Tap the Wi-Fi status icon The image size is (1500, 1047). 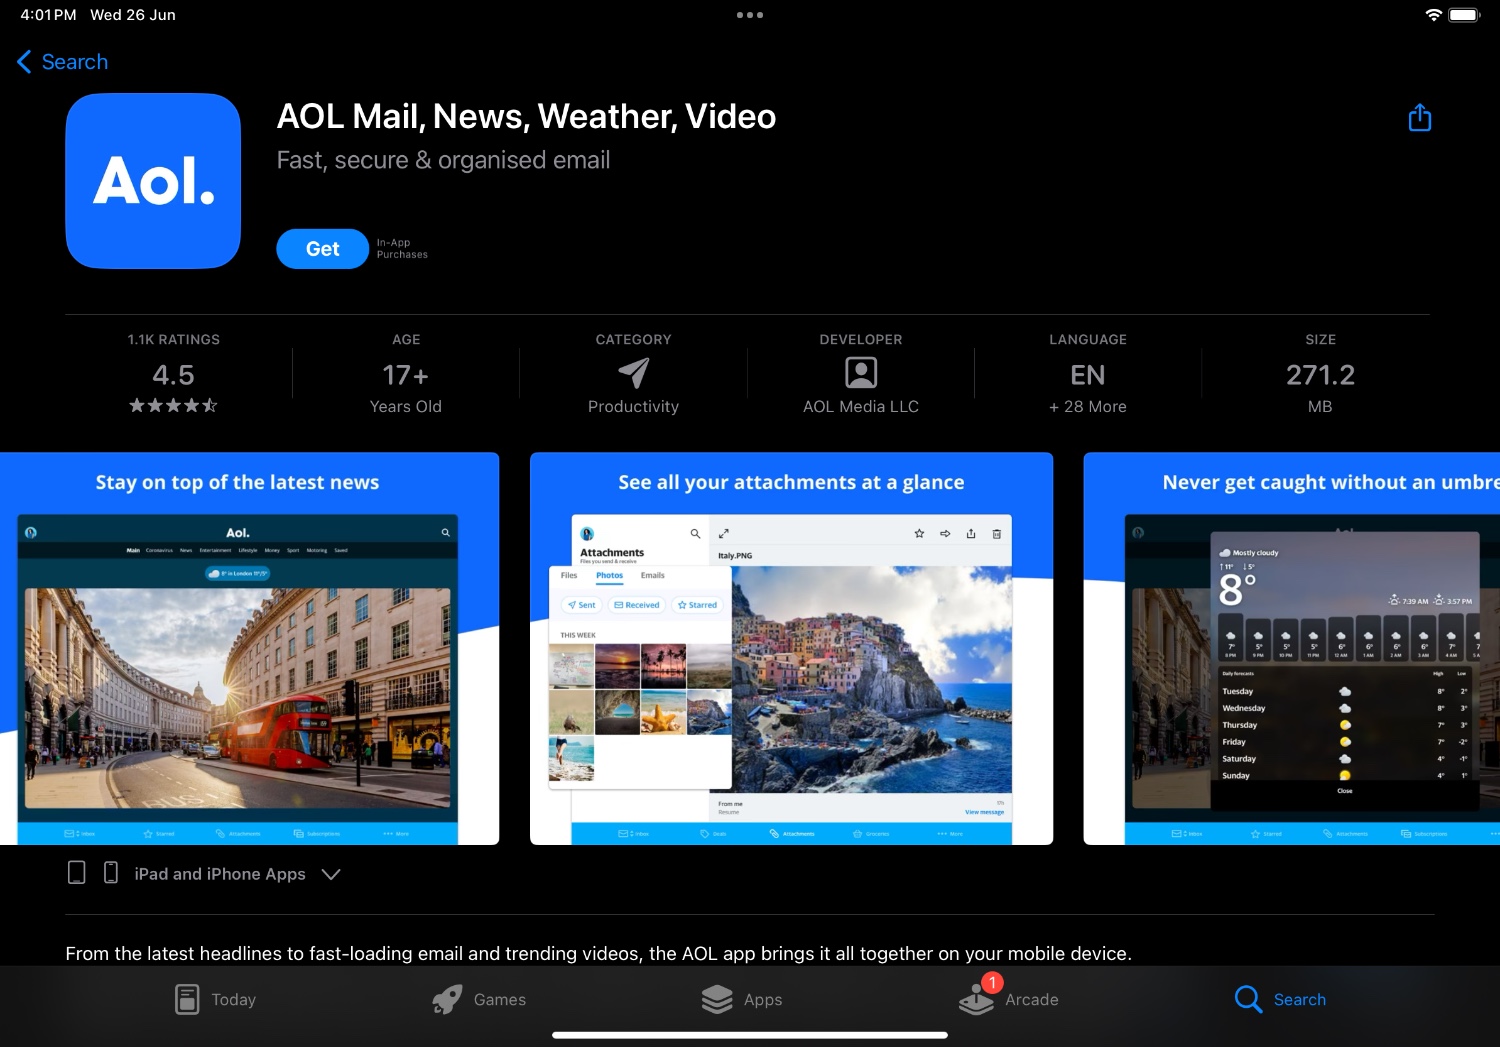1434,15
